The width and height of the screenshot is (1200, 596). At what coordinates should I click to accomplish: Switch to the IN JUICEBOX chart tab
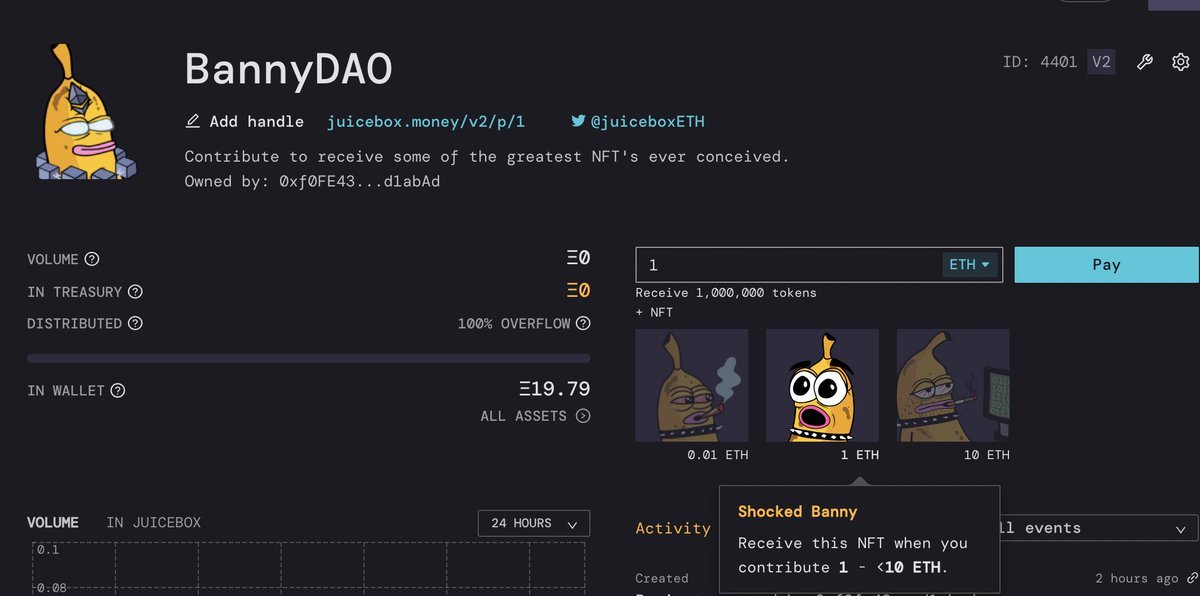154,523
